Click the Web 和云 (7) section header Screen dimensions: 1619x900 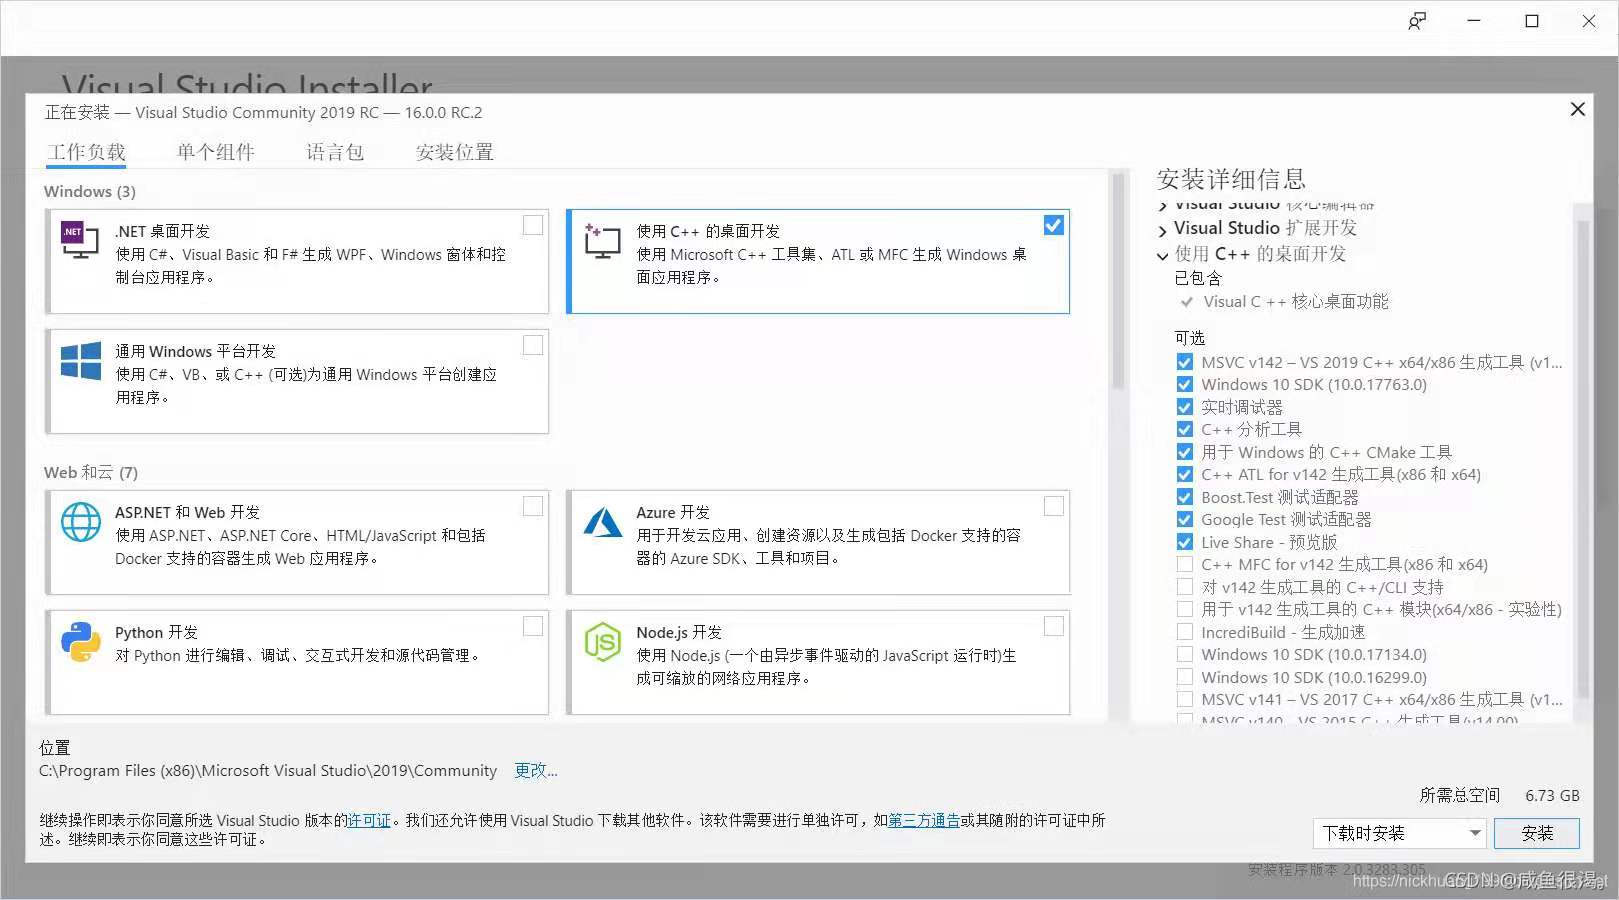91,472
